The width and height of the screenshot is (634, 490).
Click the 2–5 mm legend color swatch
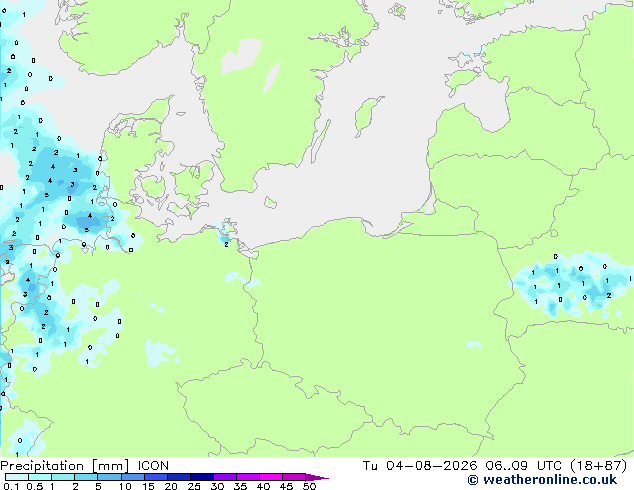[x=86, y=477]
